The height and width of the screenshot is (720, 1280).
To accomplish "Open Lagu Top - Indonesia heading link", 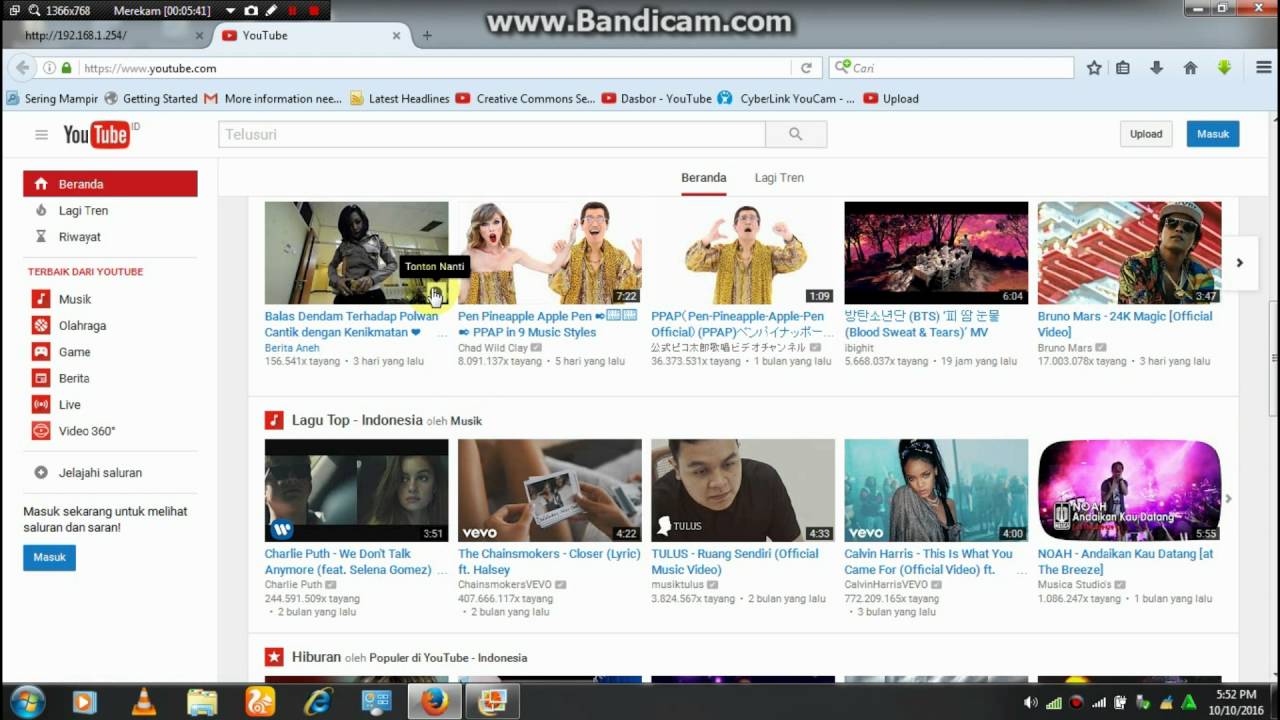I will click(357, 420).
